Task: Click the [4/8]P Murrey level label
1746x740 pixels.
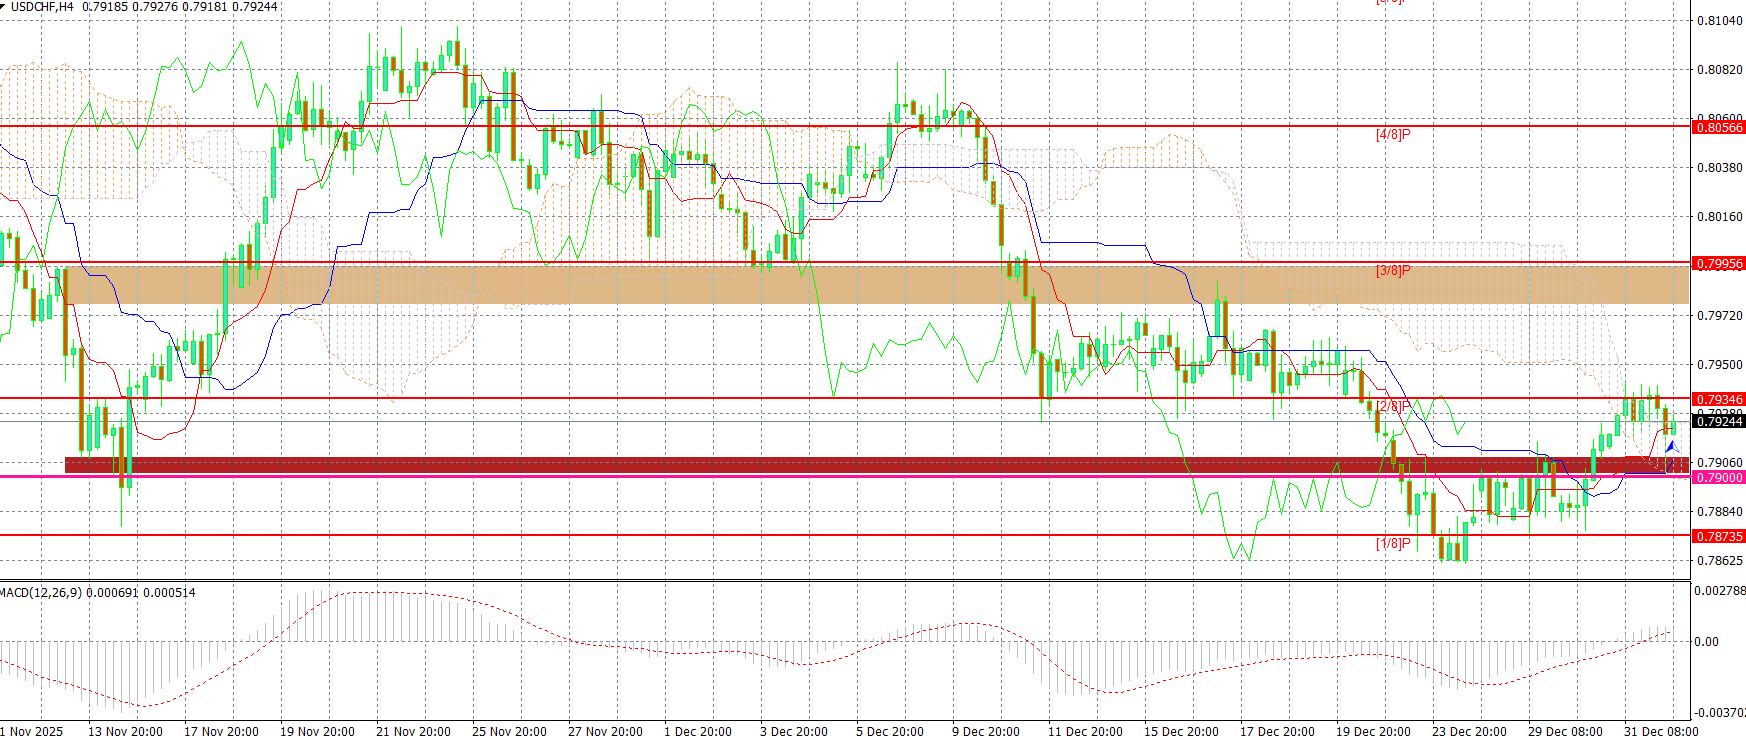Action: pos(1393,134)
